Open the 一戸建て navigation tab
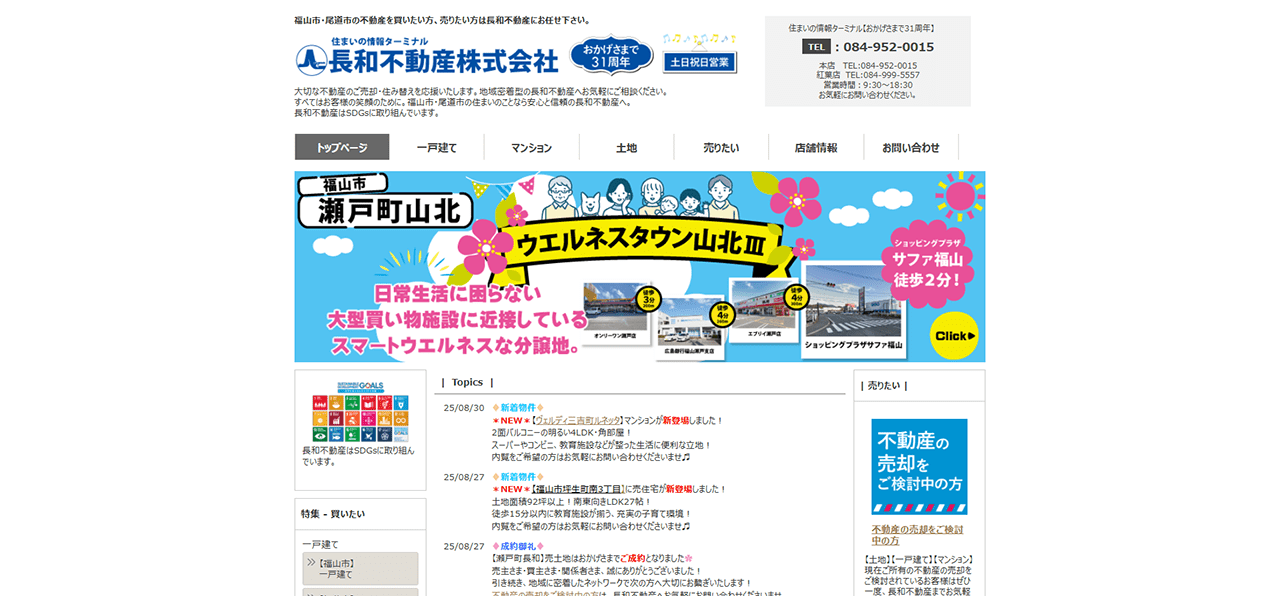 click(437, 147)
